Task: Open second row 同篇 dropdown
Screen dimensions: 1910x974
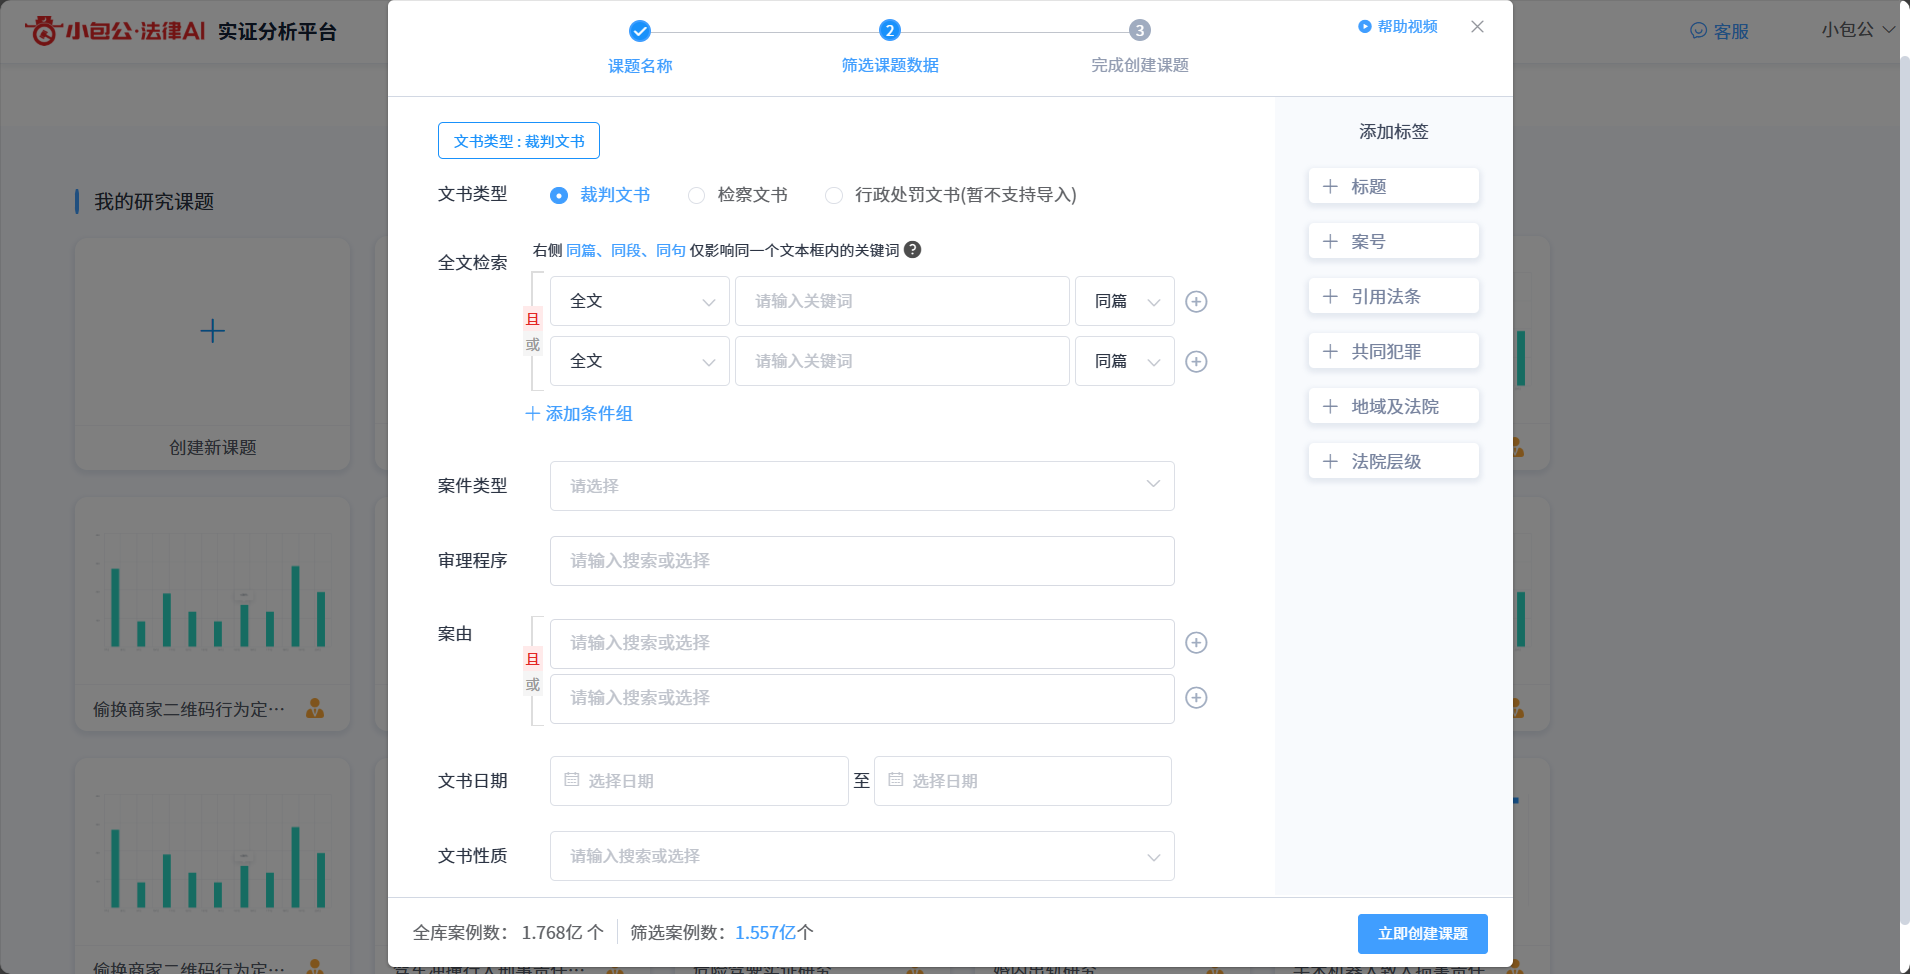Action: pos(1124,362)
